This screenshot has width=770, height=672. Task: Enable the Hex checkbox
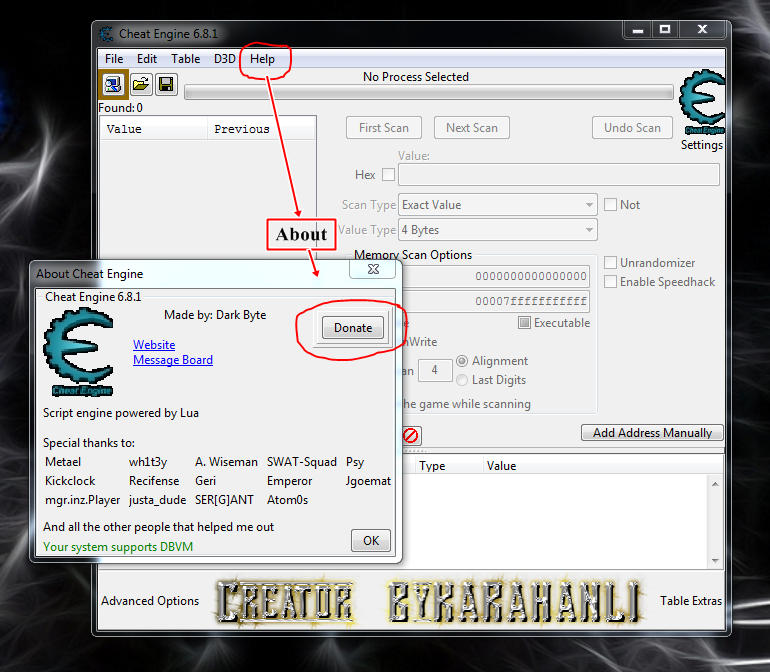pos(388,175)
